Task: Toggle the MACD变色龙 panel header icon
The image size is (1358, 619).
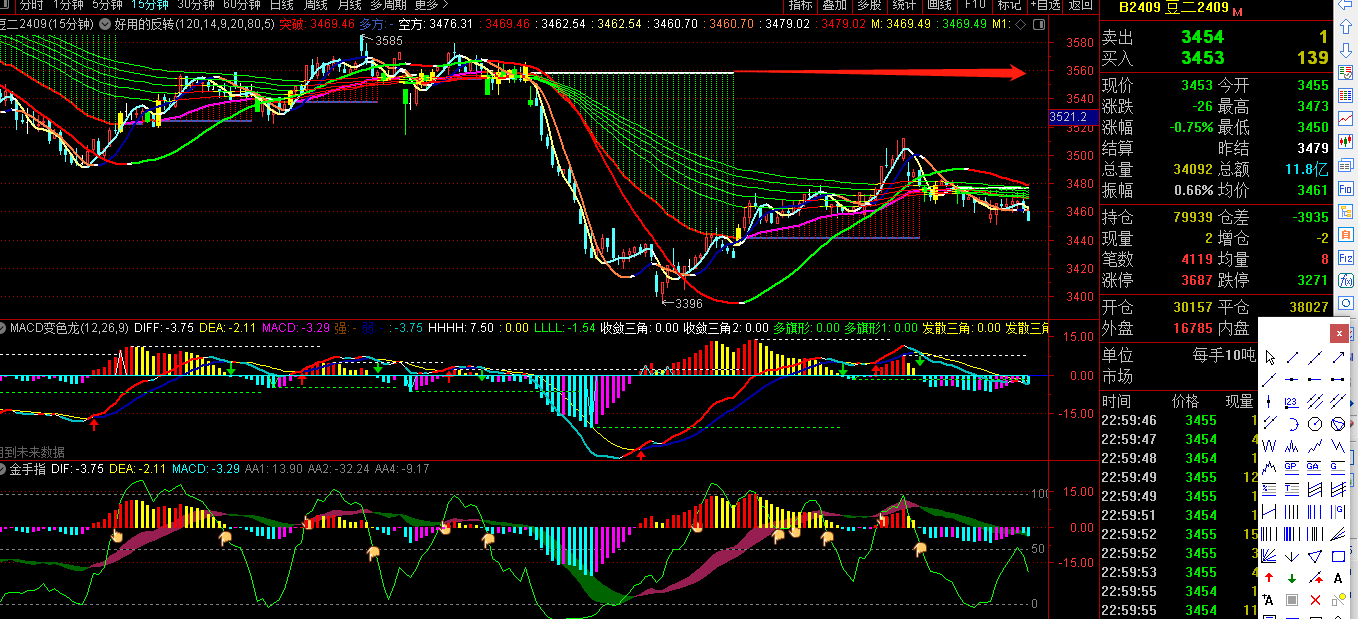Action: click(x=4, y=327)
